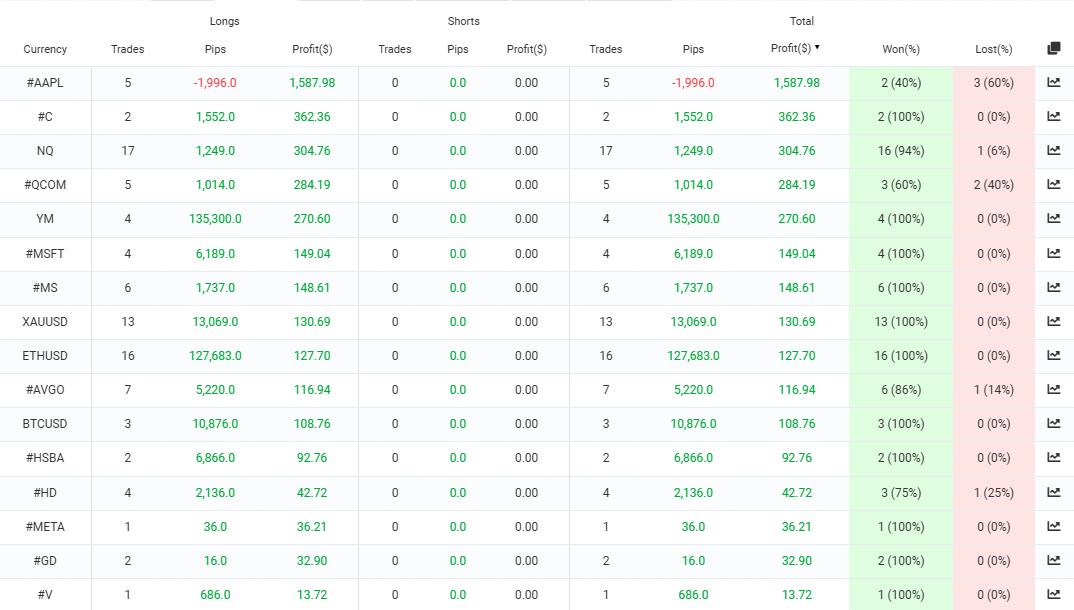
Task: Click the Won cell showing 16 (94%)
Action: 900,151
